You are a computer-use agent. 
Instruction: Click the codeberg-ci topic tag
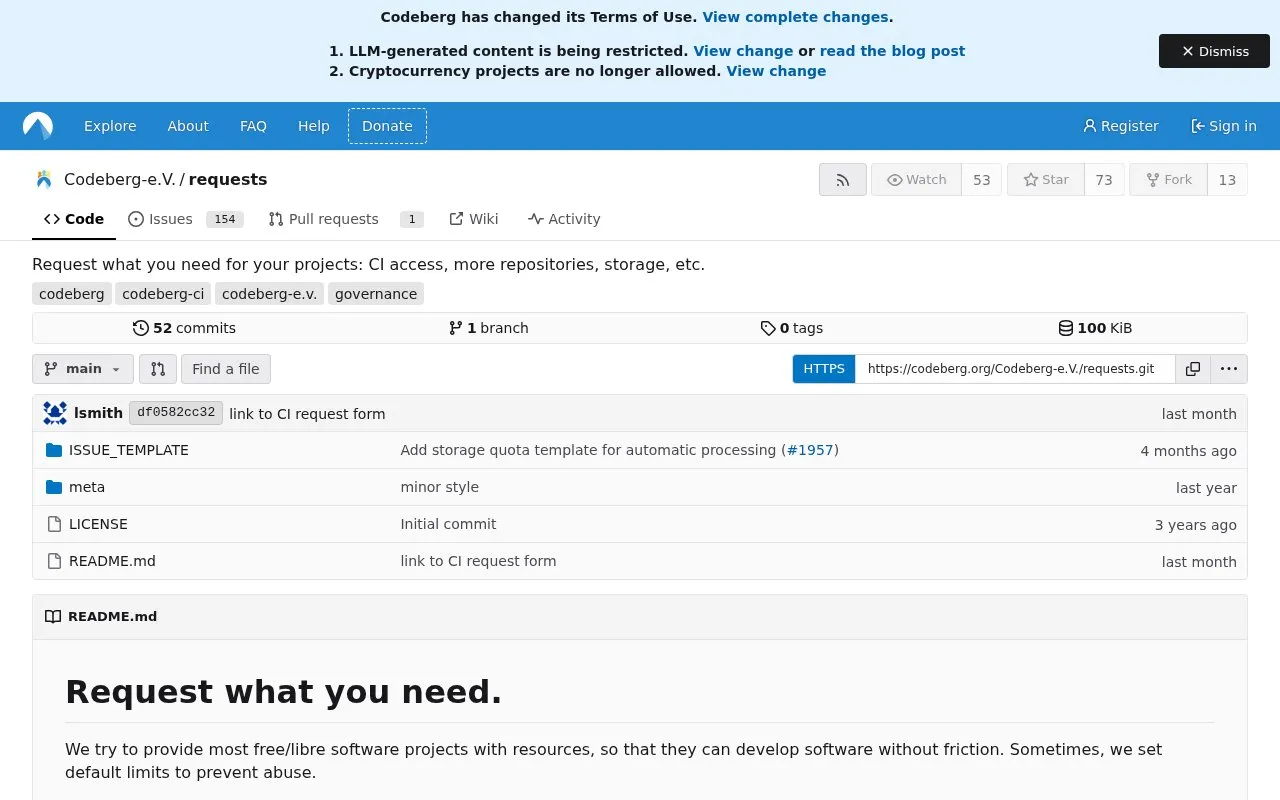click(x=163, y=294)
